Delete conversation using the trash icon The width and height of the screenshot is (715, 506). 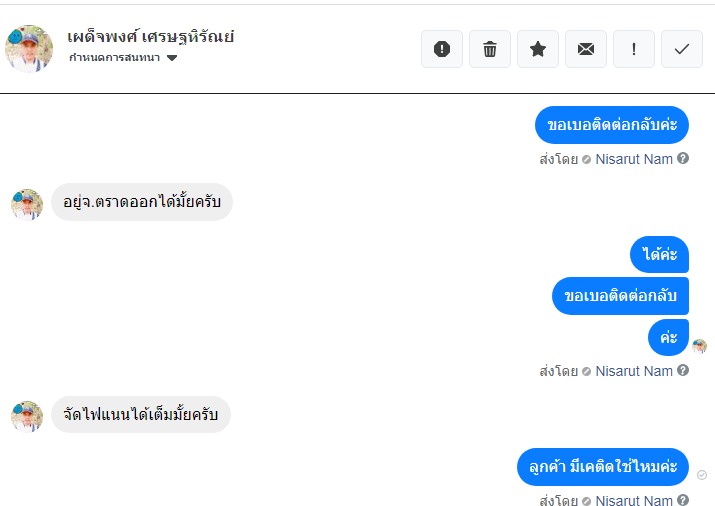[x=490, y=49]
